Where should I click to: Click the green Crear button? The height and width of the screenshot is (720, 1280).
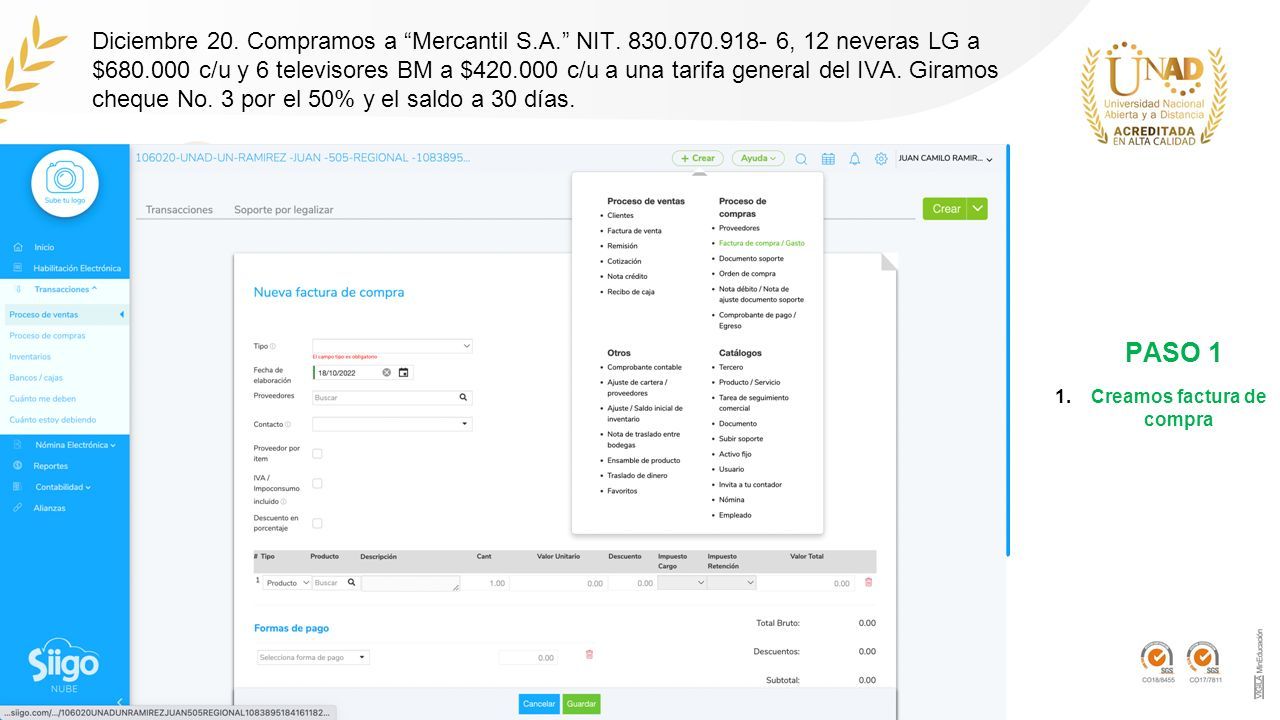coord(946,208)
